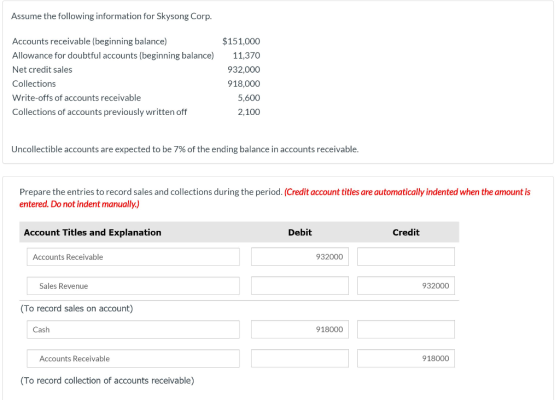This screenshot has height=400, width=560.
Task: Click the Accounts Receivable title field in collection entry
Action: tap(133, 358)
